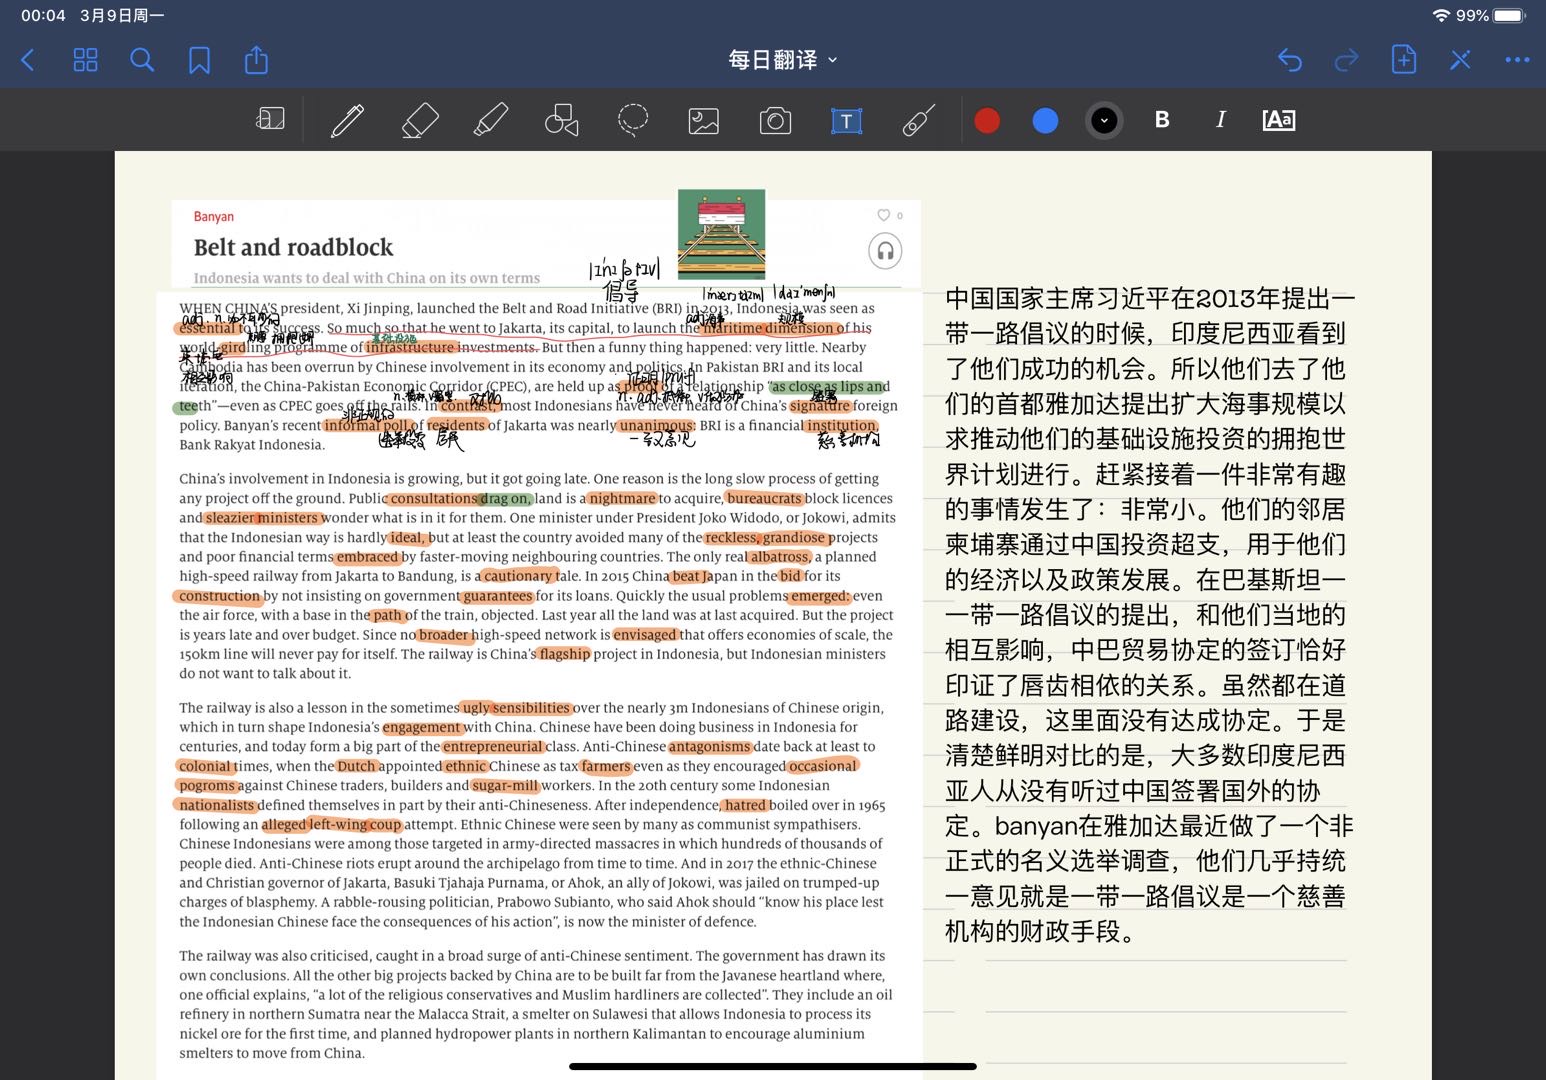Toggle pen editing mode off
Viewport: 1546px width, 1080px height.
coord(1460,60)
